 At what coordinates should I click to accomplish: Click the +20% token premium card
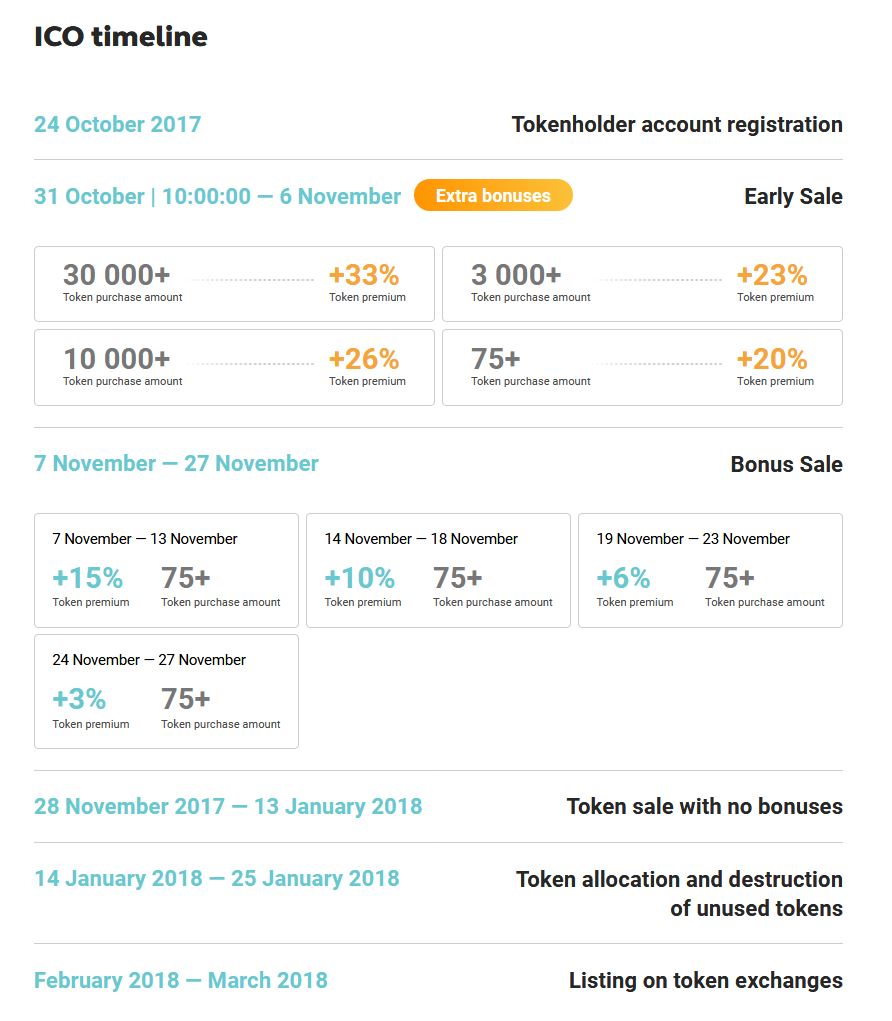[642, 368]
